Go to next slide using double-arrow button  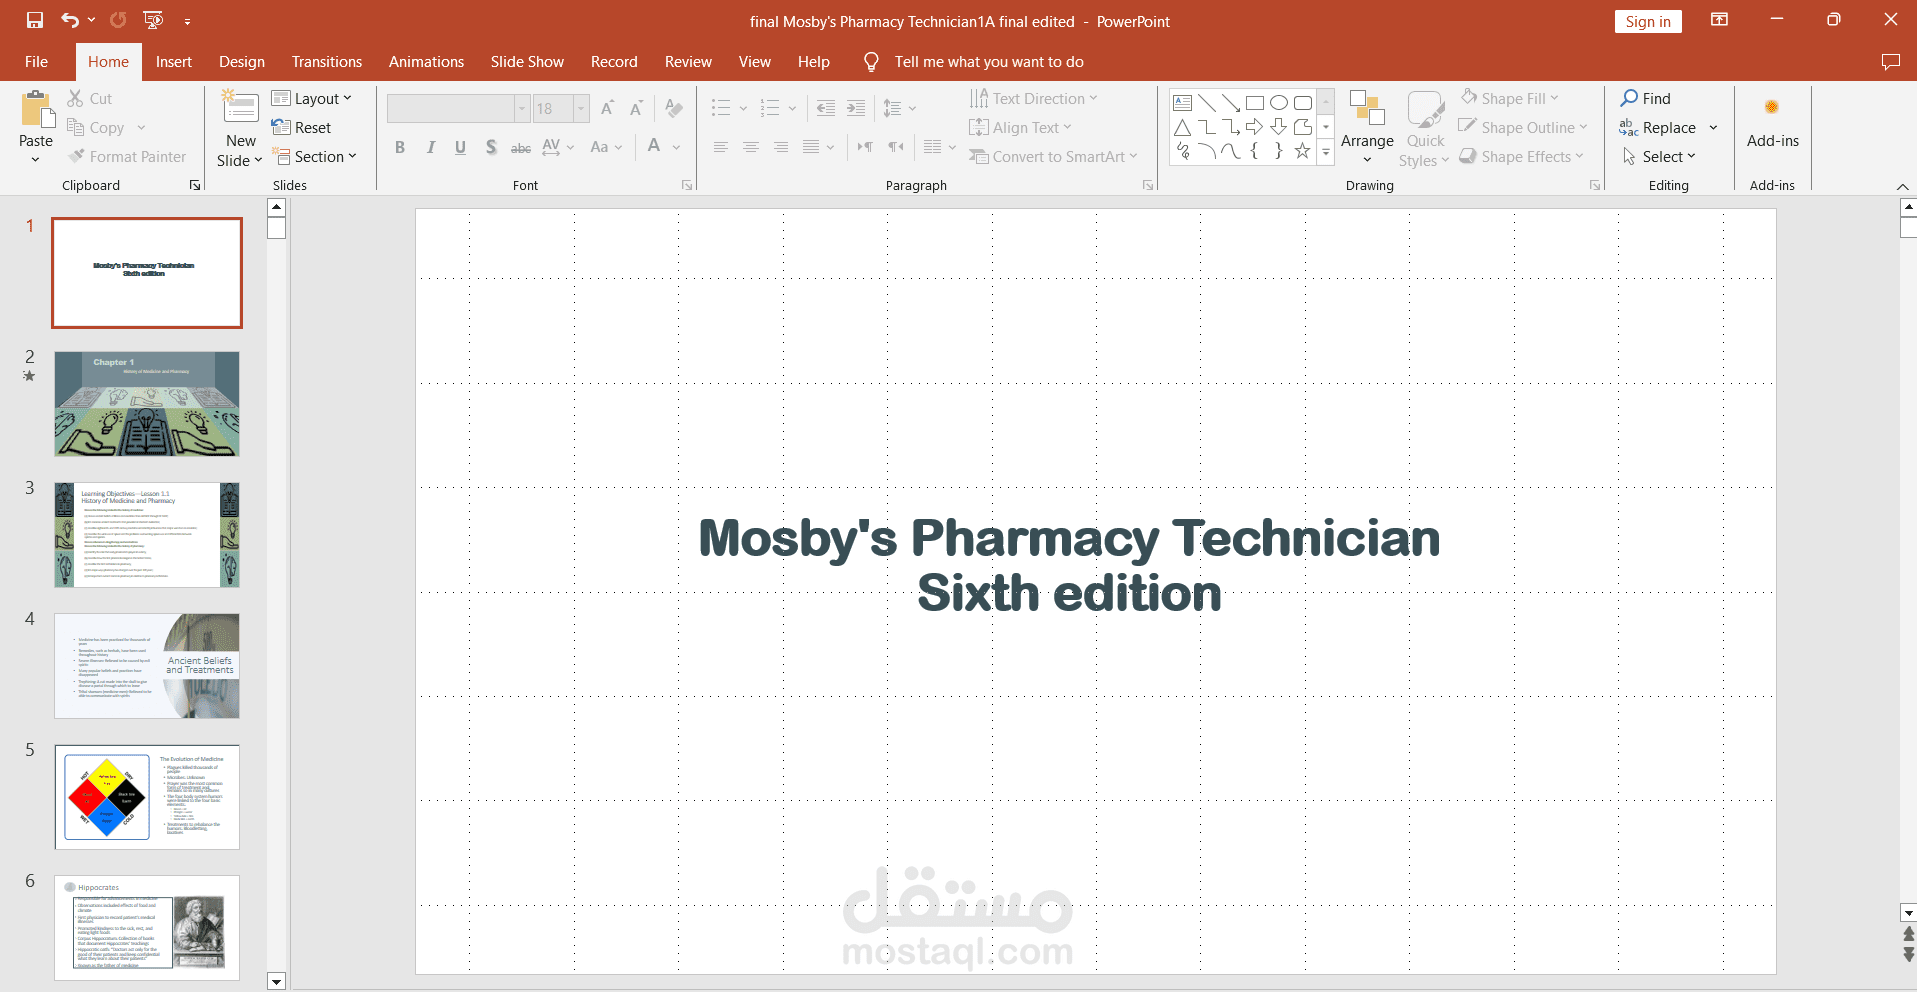[x=1908, y=955]
